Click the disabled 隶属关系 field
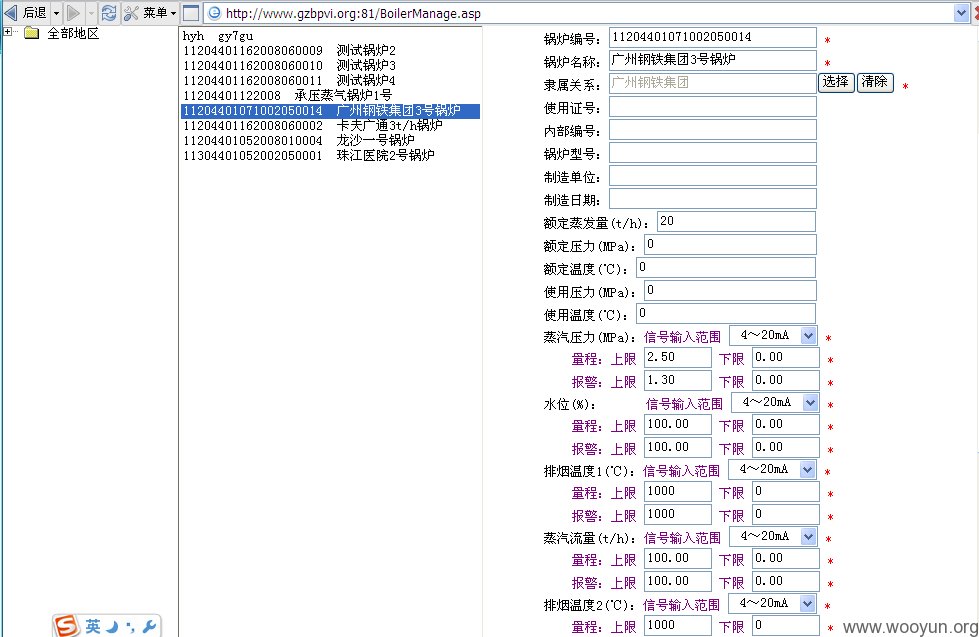This screenshot has width=979, height=637. point(712,83)
